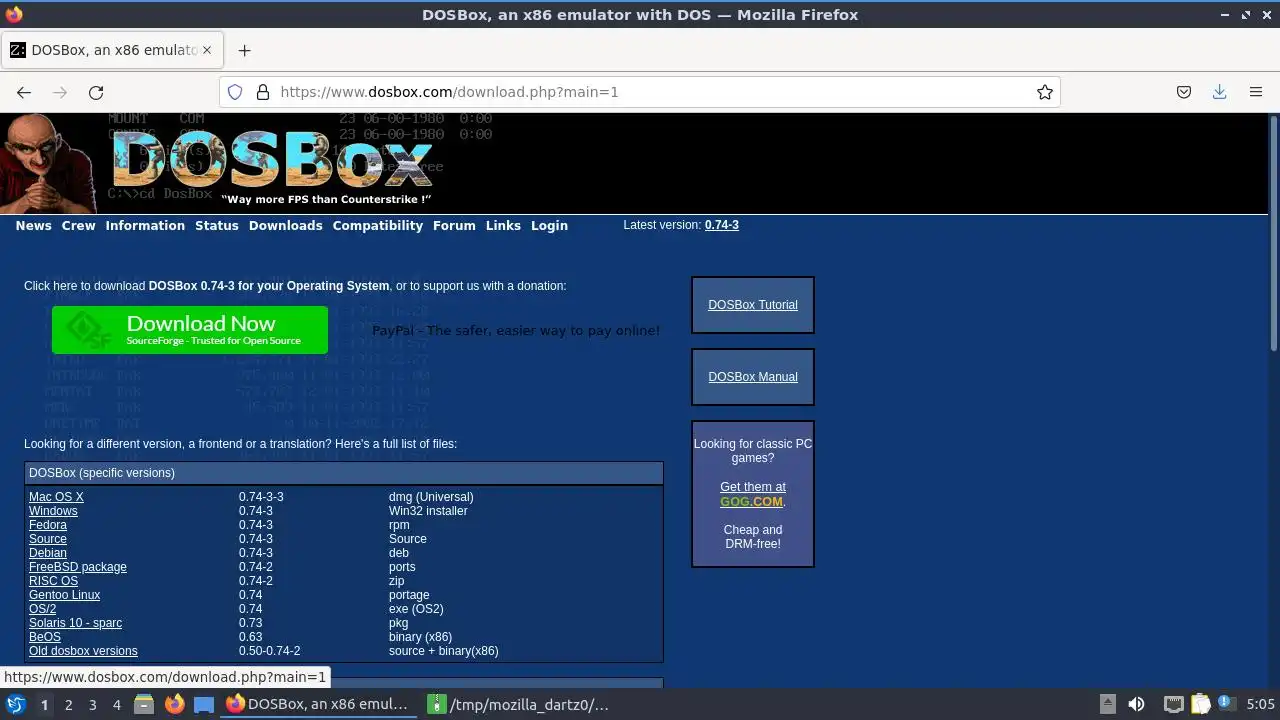Open the FreeBSD package link

[78, 567]
